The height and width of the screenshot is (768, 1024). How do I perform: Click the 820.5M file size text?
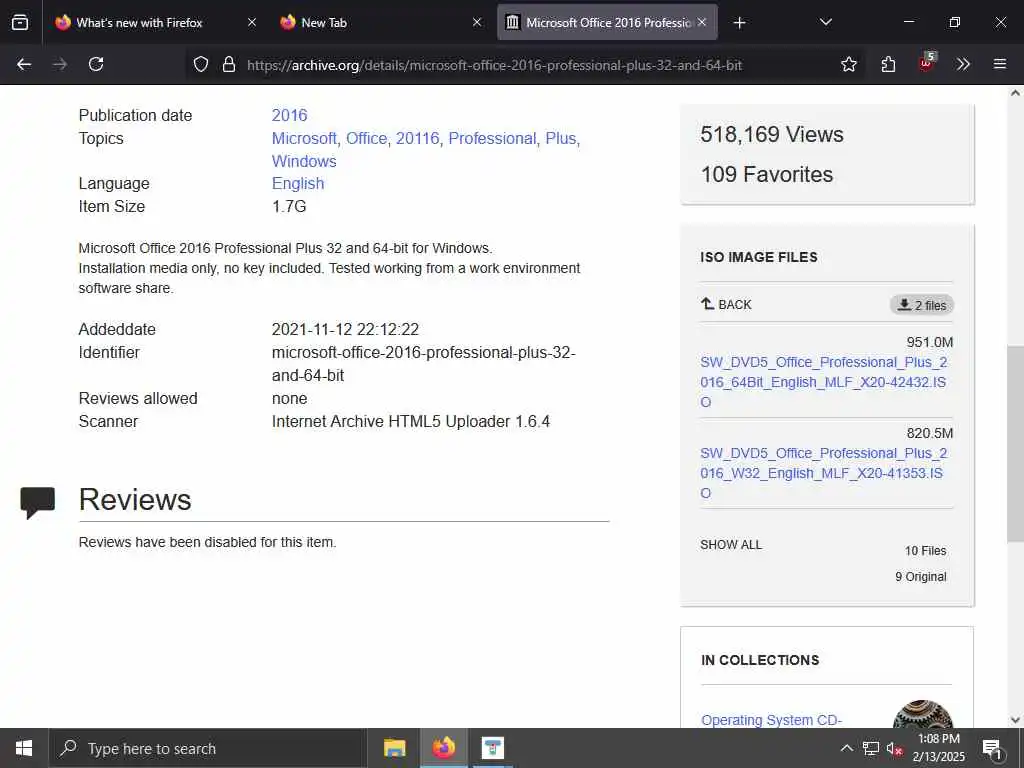(929, 433)
